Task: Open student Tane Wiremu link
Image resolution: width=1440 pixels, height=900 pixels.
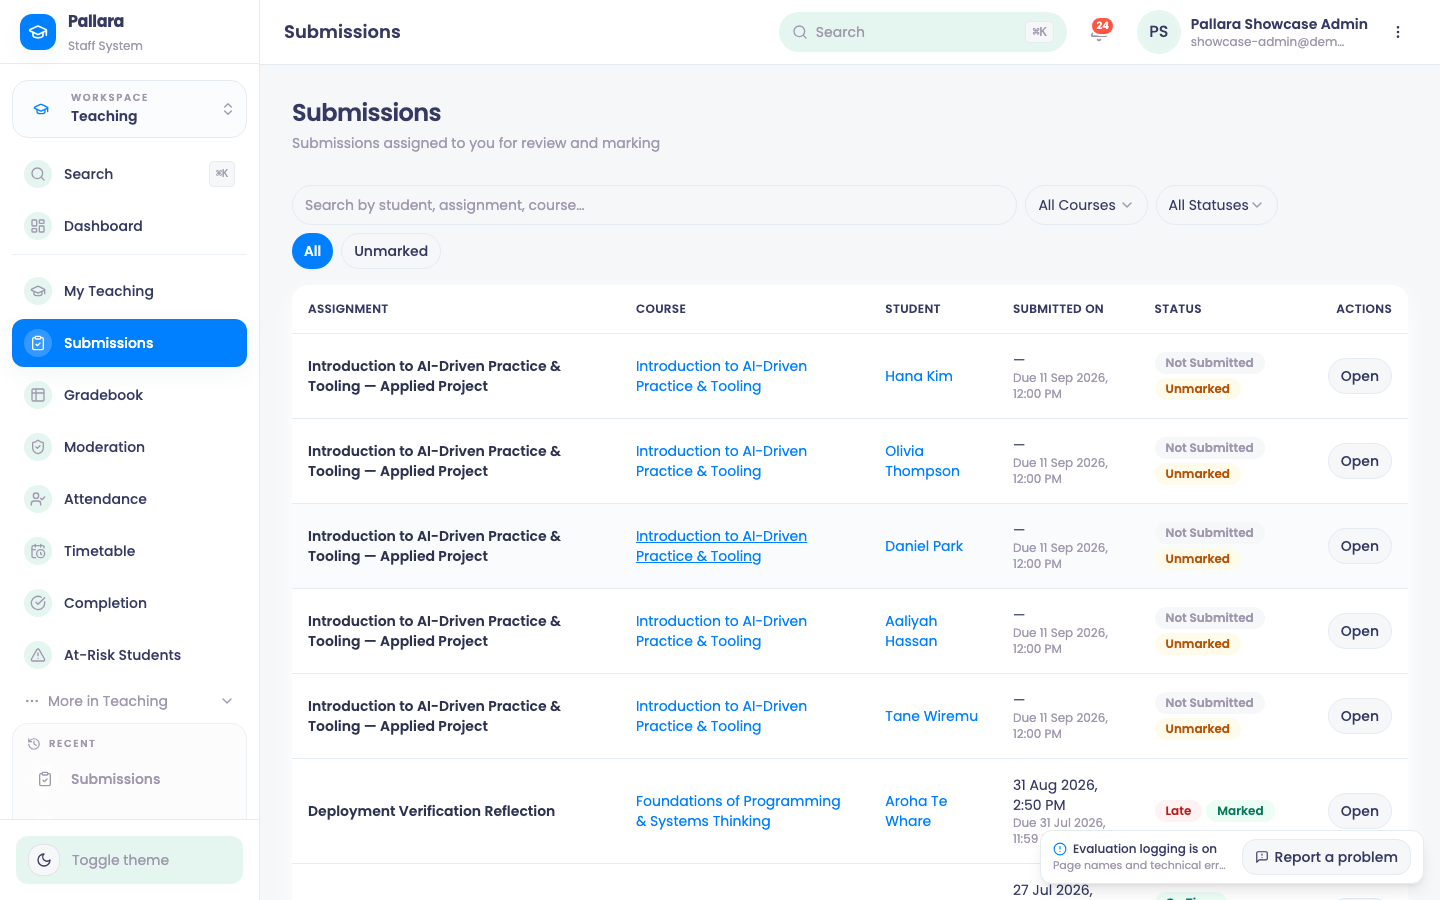Action: 931,716
